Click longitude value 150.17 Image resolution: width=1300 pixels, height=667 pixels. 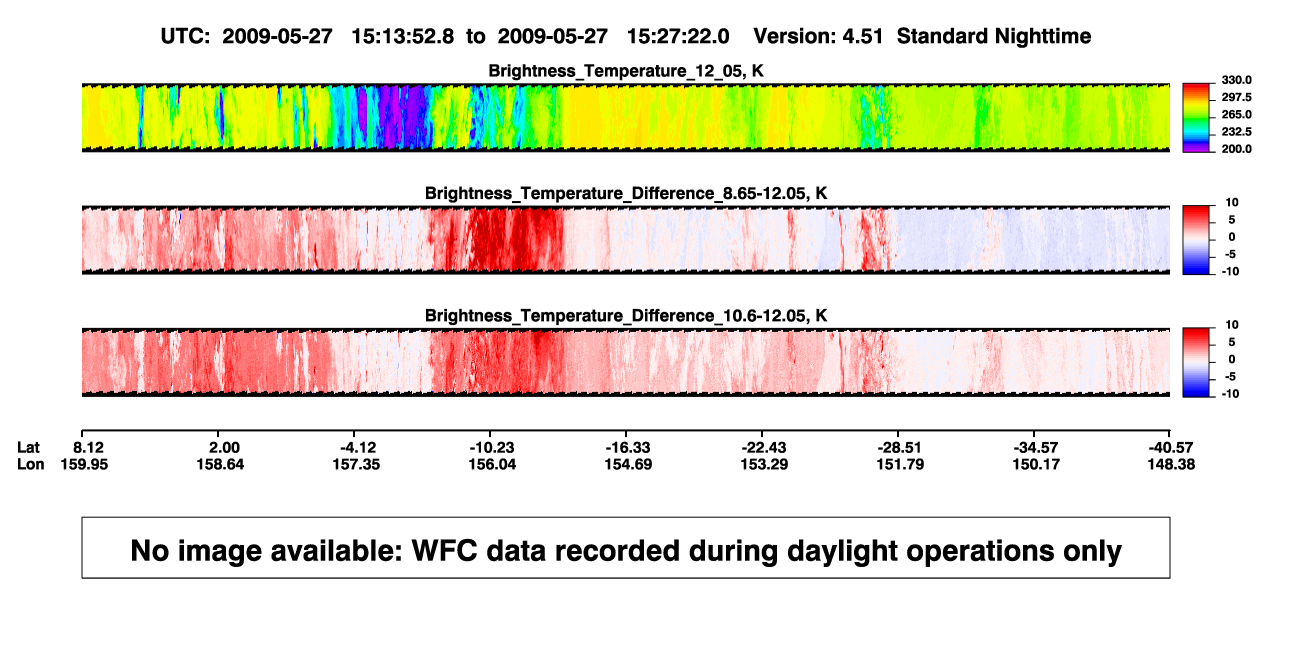coord(1034,464)
